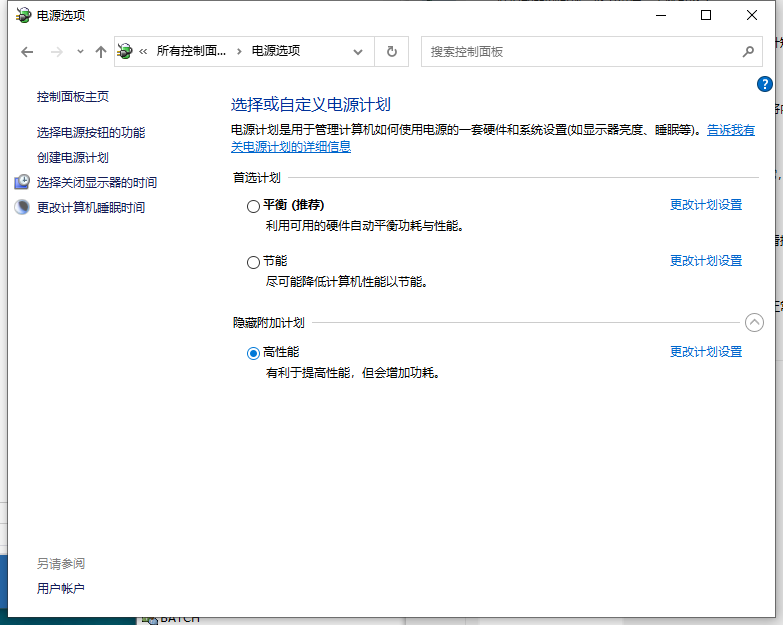
Task: Open the recent locations dropdown arrow
Action: [x=80, y=51]
